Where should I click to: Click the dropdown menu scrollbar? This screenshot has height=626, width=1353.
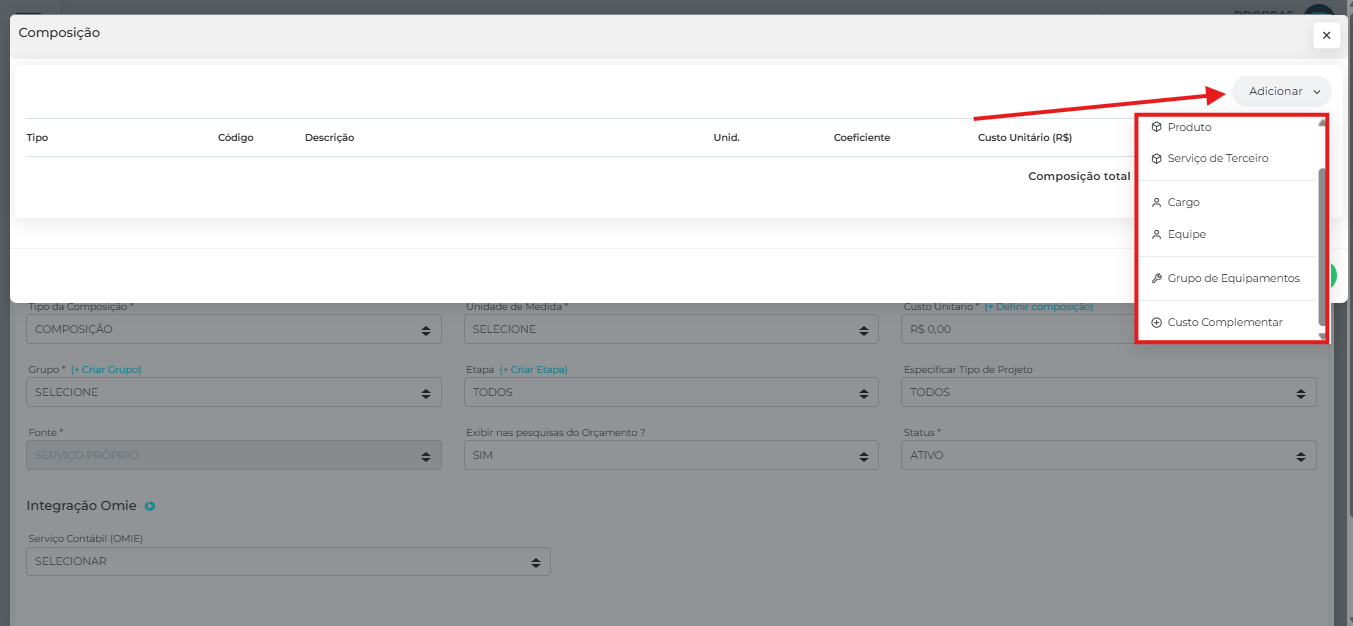point(1322,245)
